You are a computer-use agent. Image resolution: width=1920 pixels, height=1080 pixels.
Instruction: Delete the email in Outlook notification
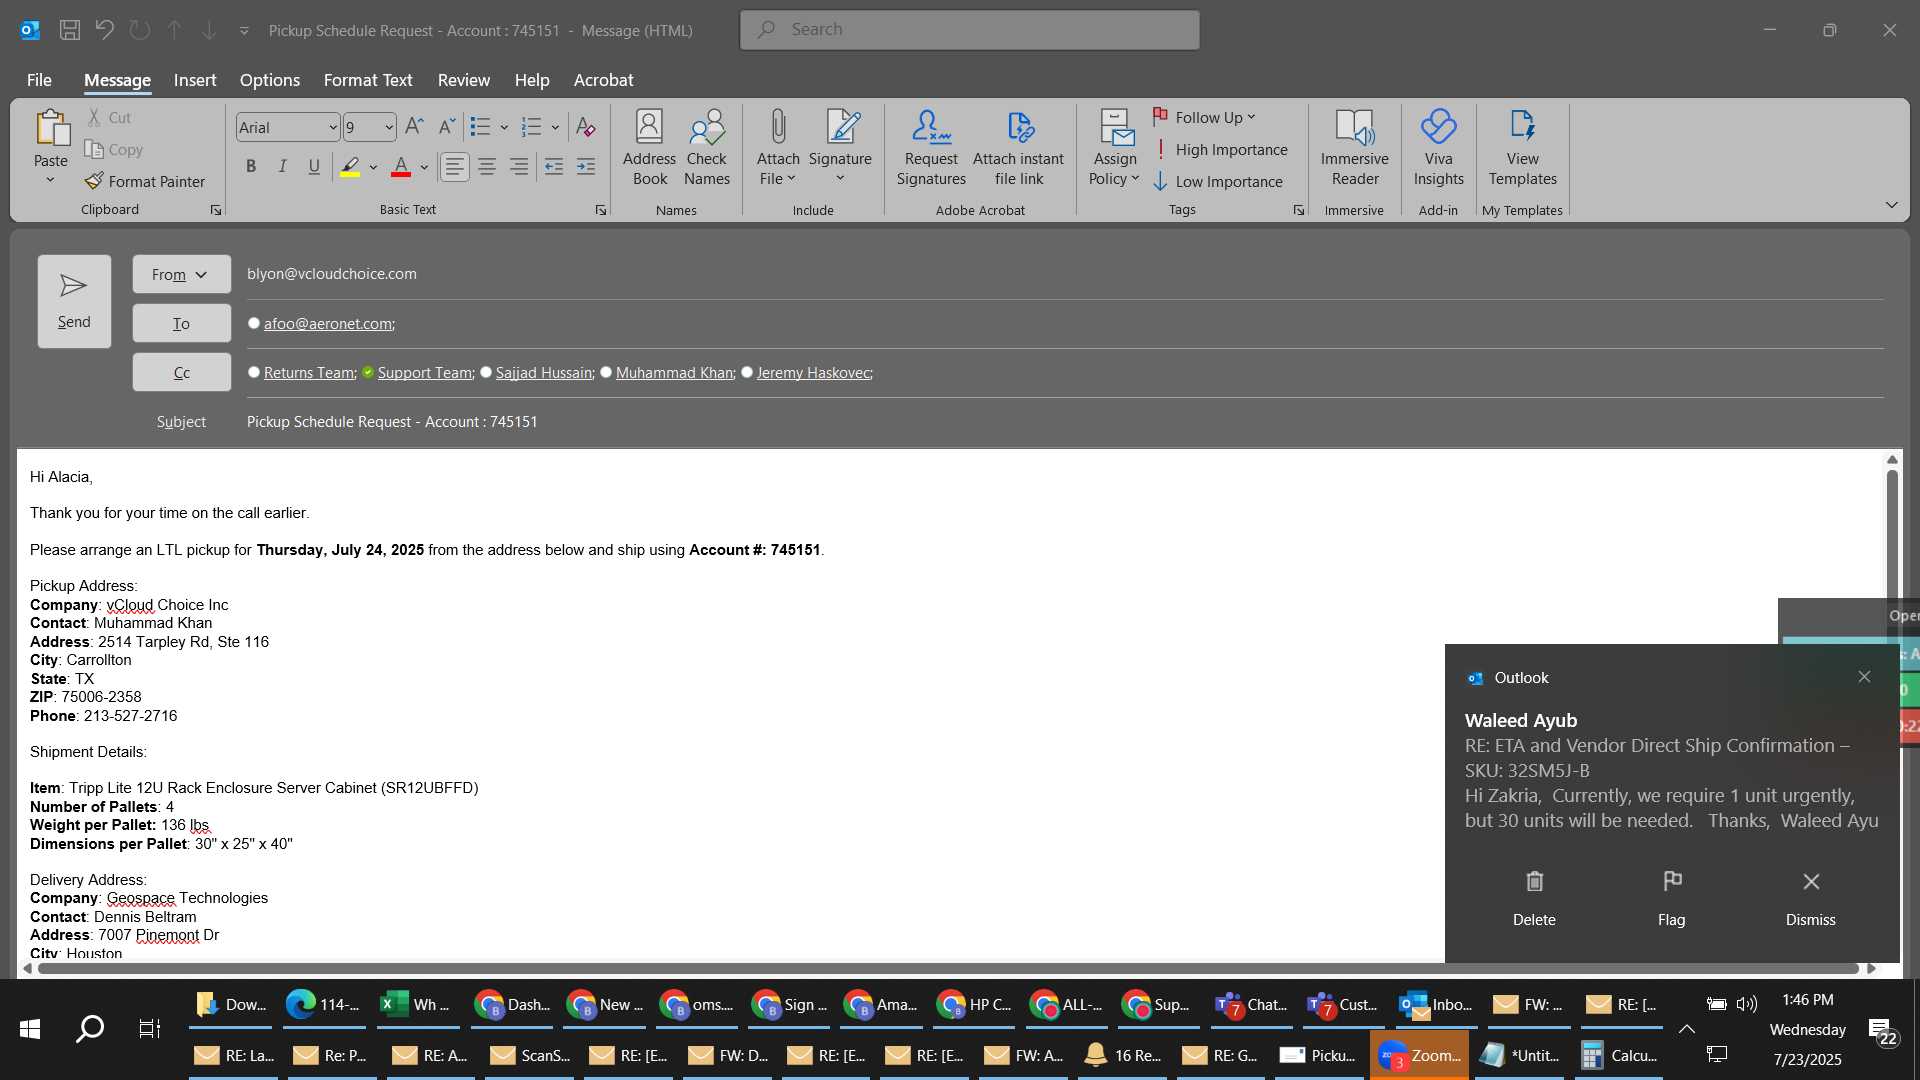1534,898
